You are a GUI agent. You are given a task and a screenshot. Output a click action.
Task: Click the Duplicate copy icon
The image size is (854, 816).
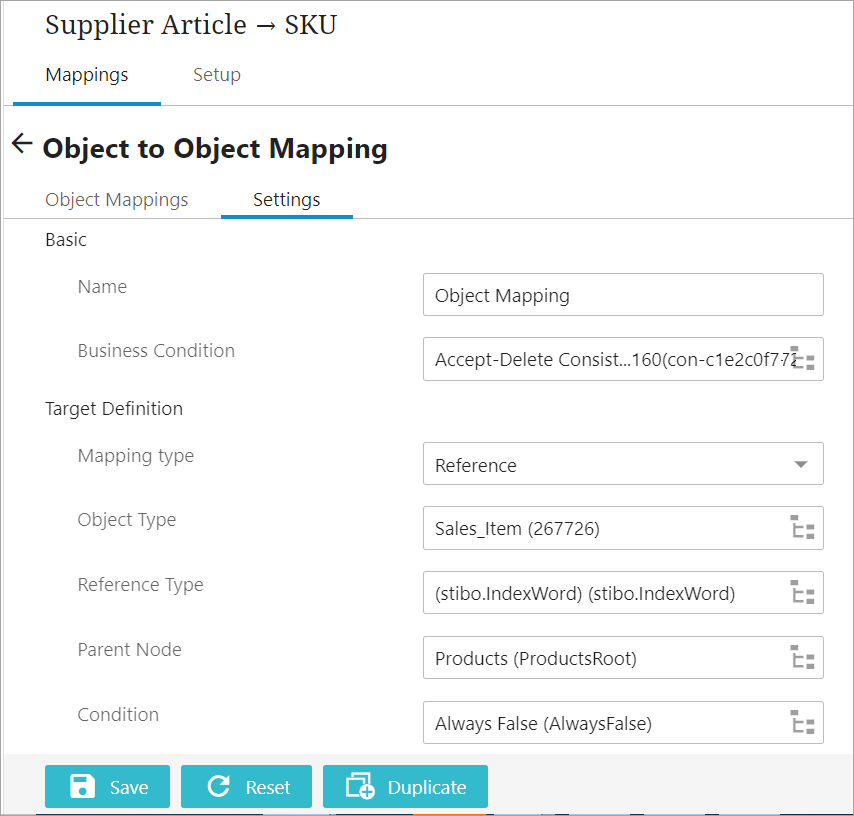(x=360, y=787)
